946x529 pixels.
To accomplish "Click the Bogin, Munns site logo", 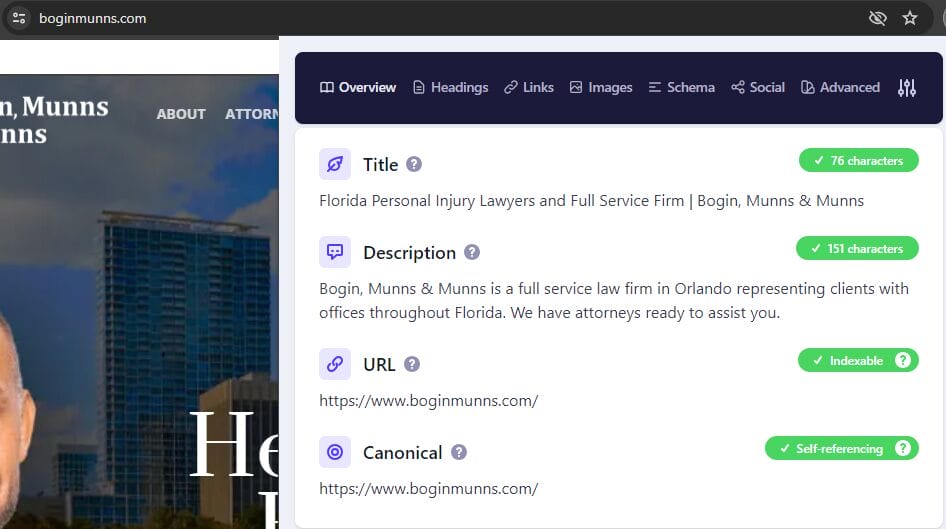I will pyautogui.click(x=54, y=120).
